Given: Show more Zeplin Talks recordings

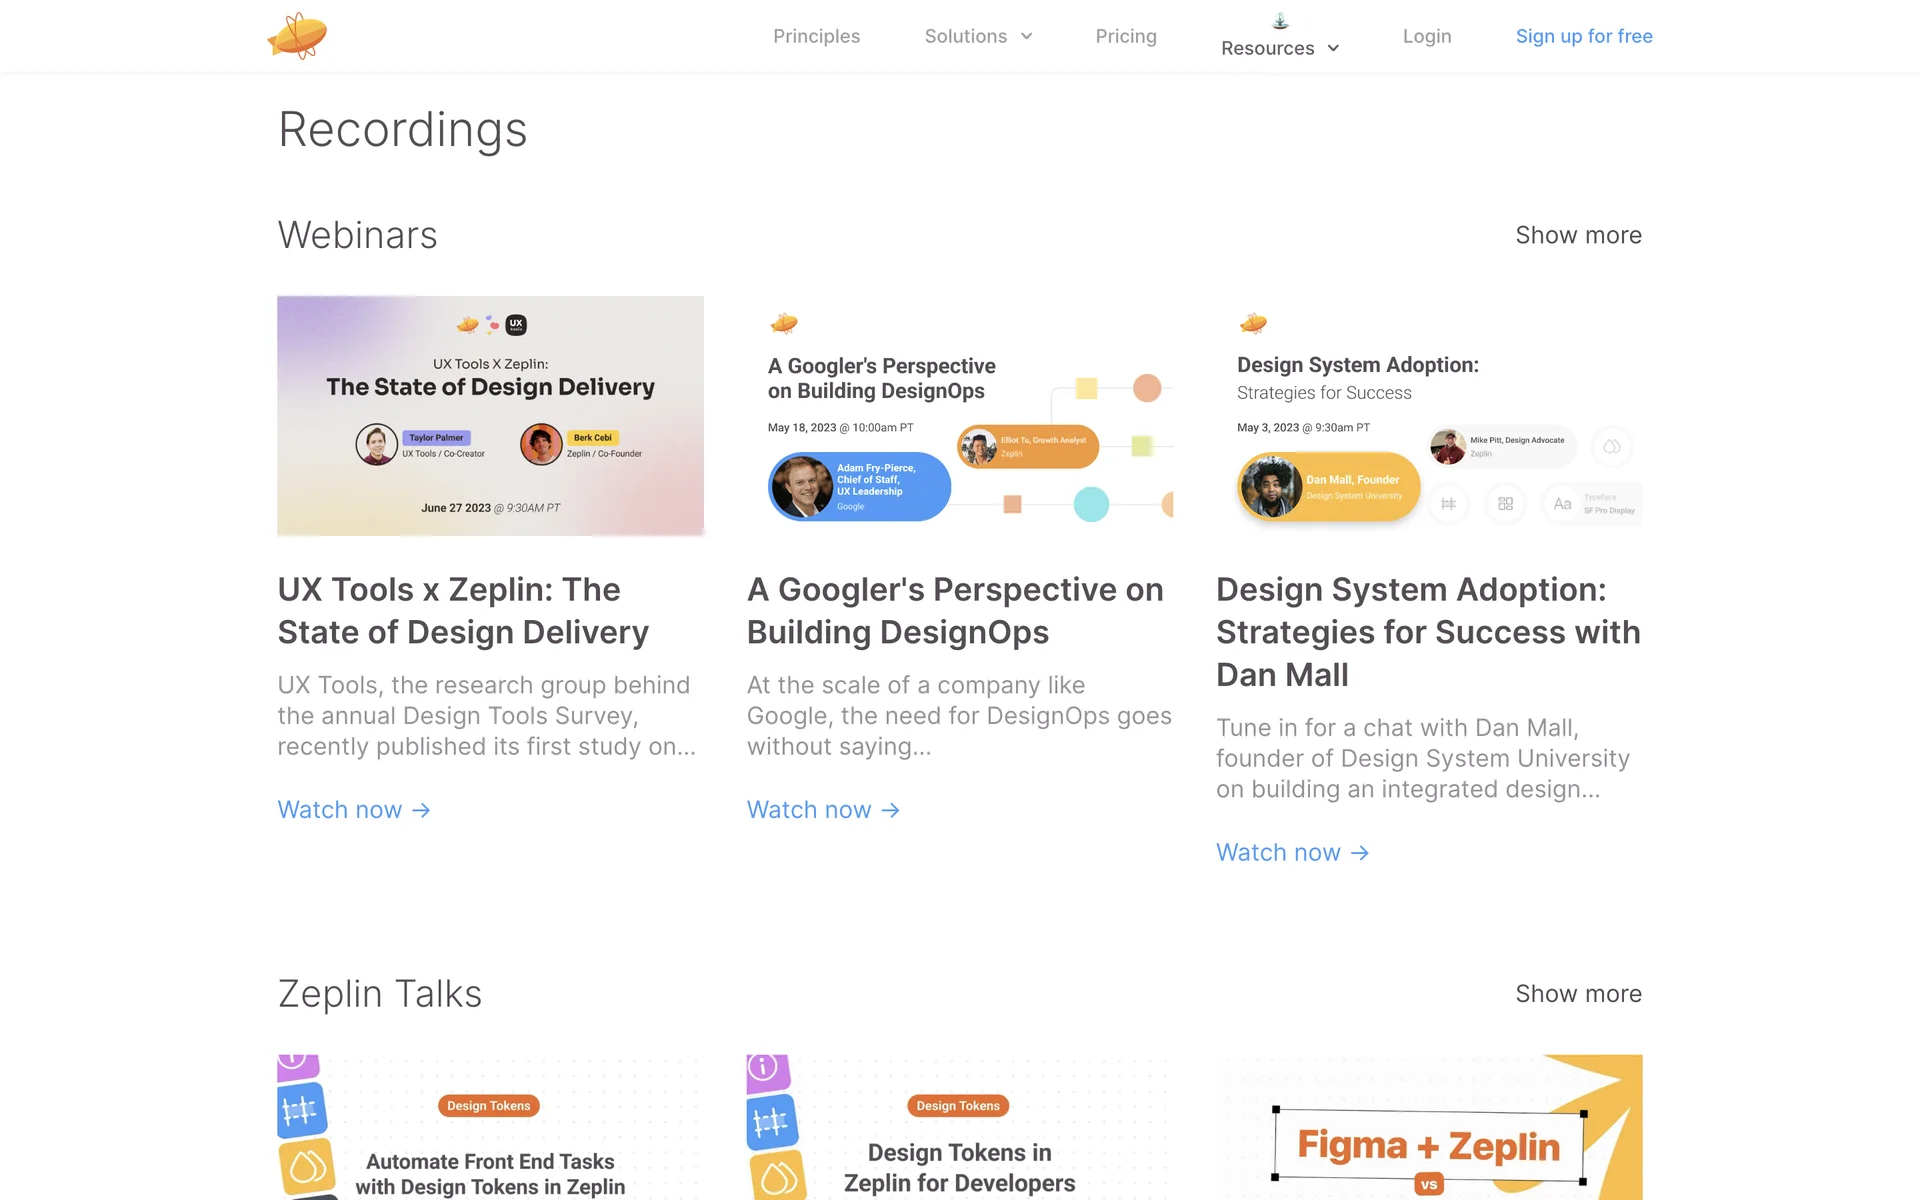Looking at the screenshot, I should coord(1578,994).
